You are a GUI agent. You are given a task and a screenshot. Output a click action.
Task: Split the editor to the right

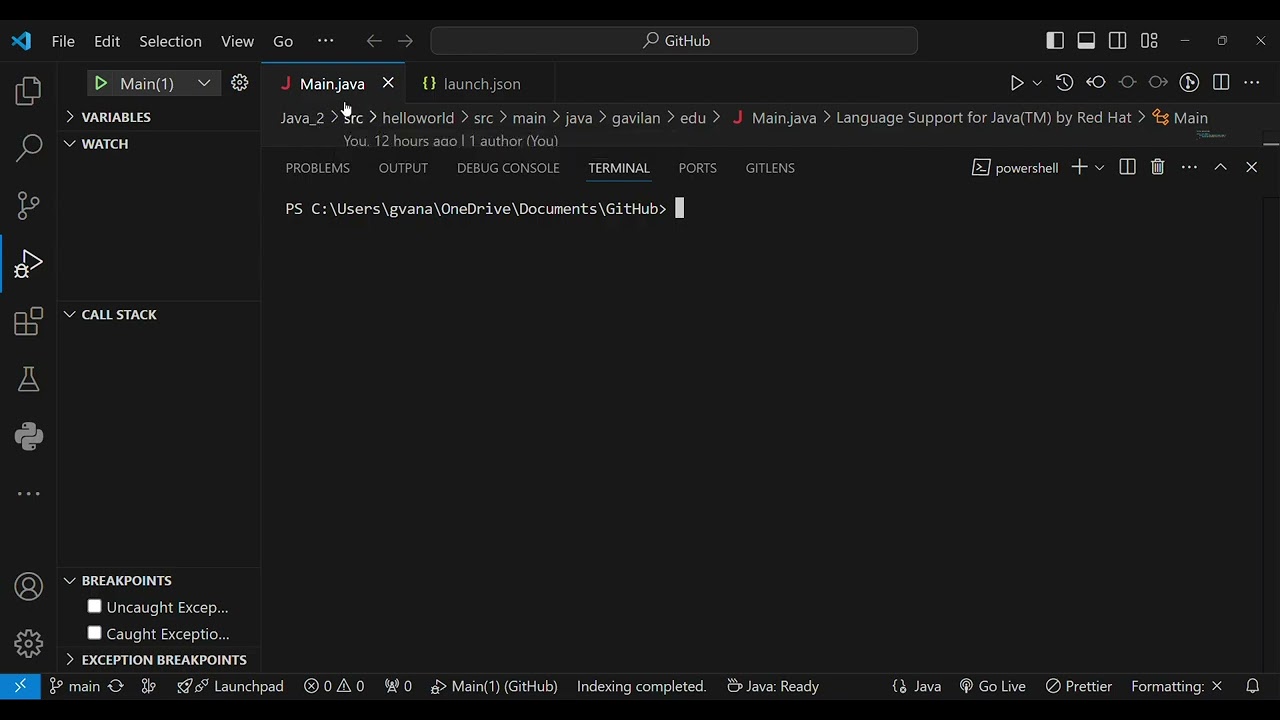[1221, 83]
